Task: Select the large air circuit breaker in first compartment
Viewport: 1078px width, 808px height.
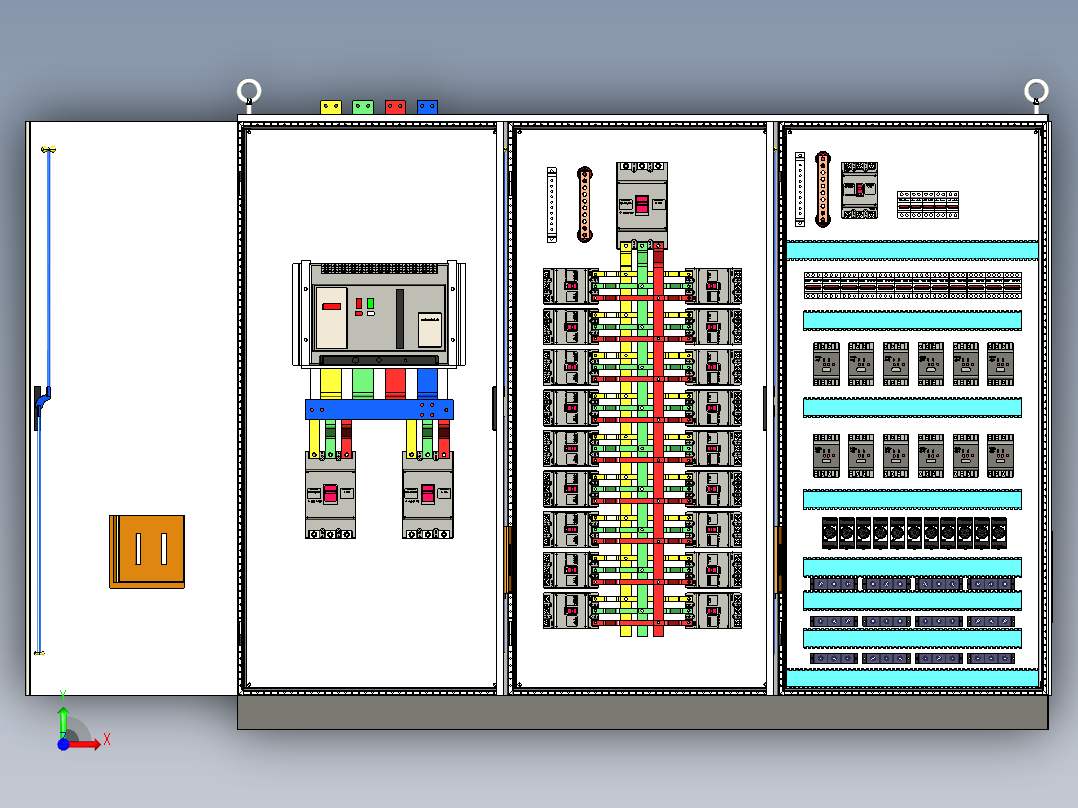Action: (379, 314)
